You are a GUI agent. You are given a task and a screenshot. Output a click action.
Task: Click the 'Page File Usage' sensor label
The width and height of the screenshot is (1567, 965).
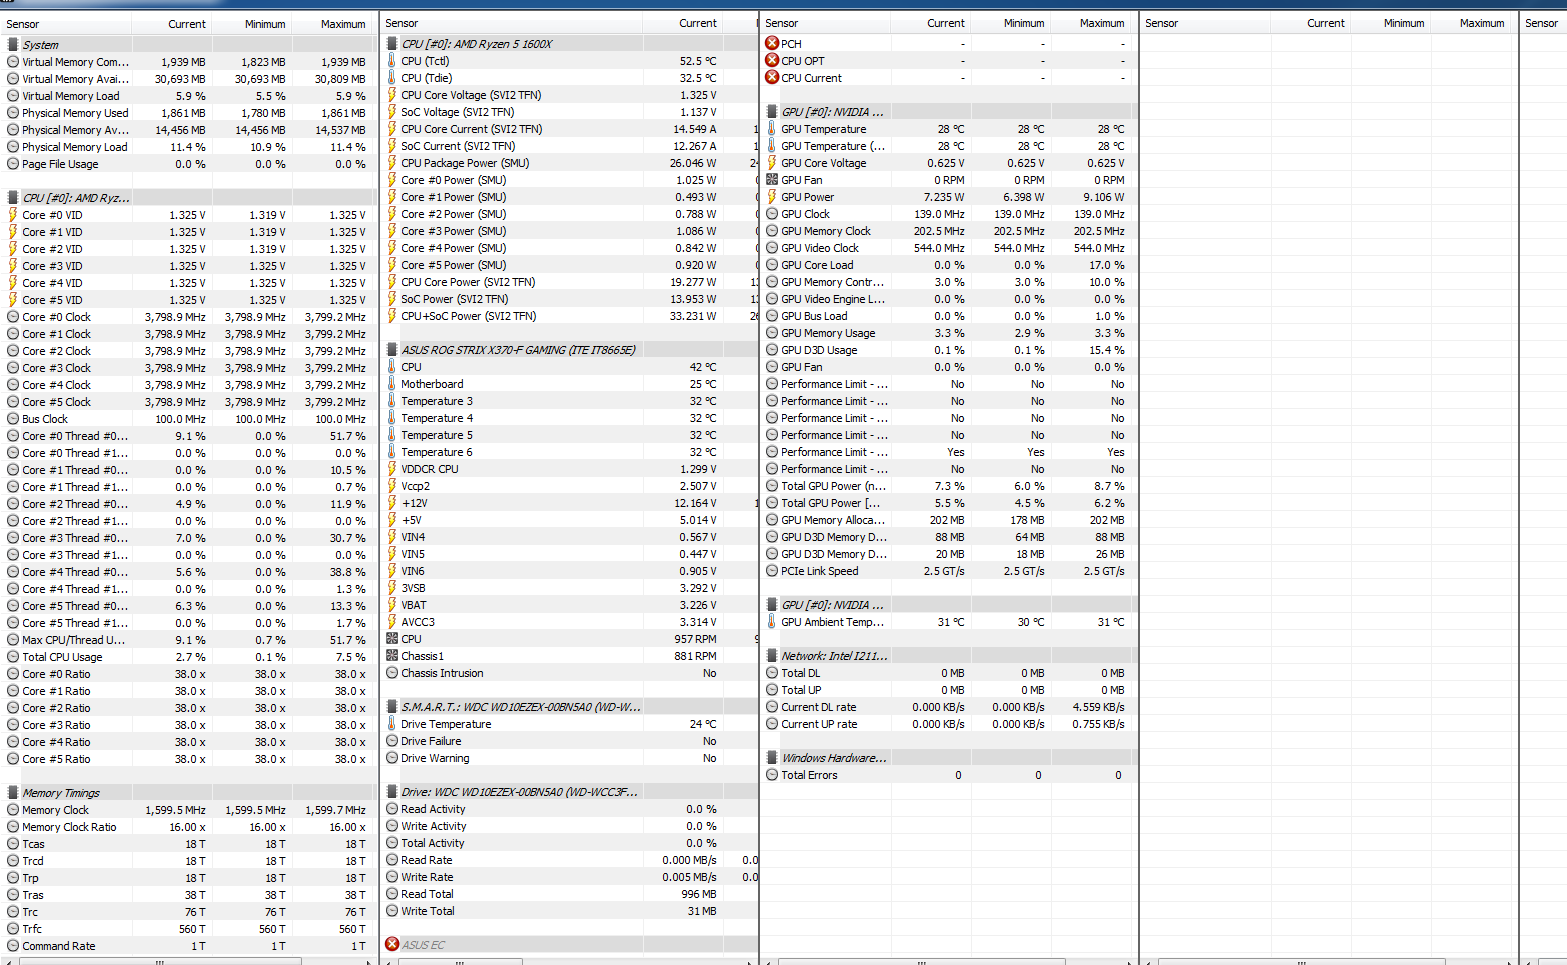[x=60, y=164]
